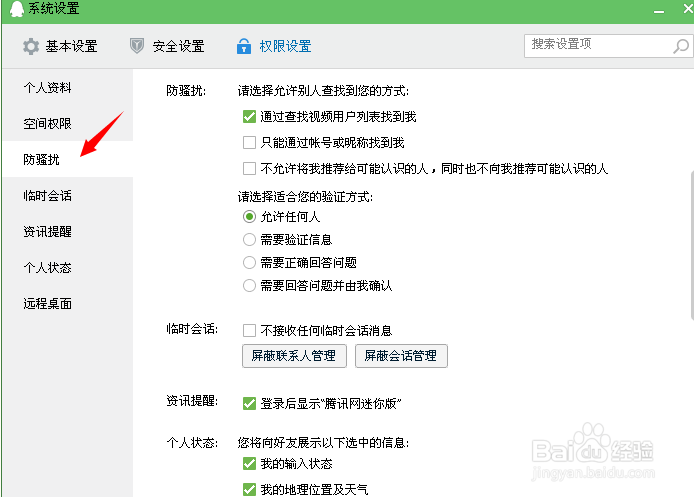Select 远程桌面 in the sidebar
The height and width of the screenshot is (497, 694).
tap(68, 304)
